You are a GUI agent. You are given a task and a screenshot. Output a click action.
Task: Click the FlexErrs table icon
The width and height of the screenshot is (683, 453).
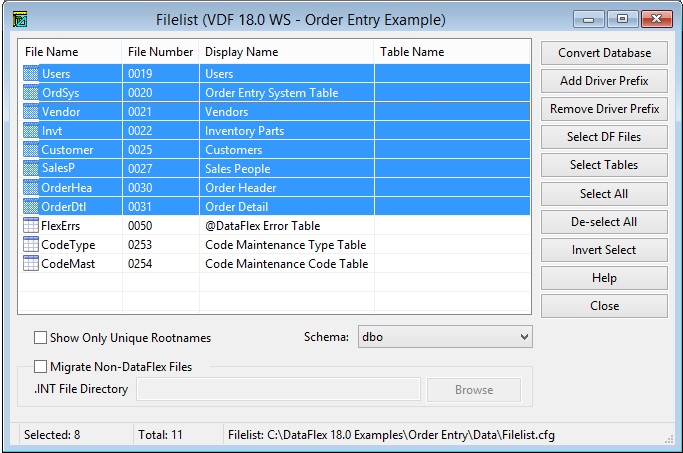point(30,226)
